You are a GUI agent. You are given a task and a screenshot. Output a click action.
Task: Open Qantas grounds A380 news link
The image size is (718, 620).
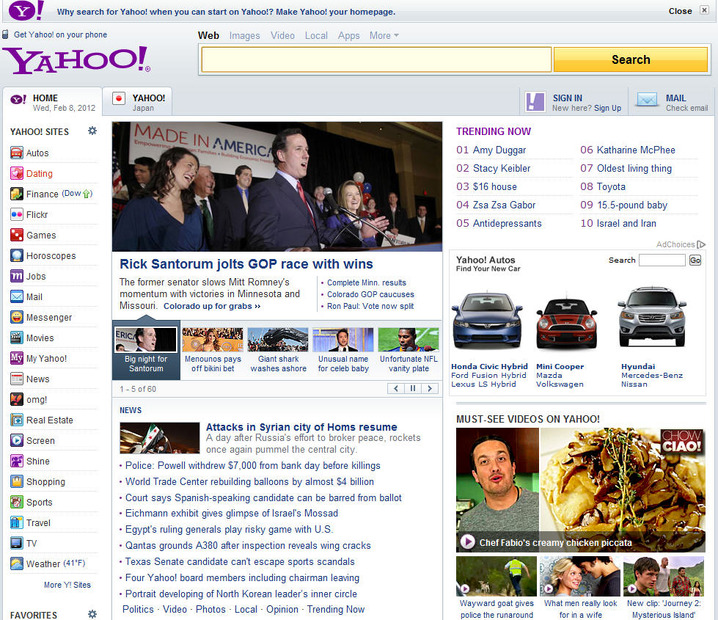tap(248, 545)
